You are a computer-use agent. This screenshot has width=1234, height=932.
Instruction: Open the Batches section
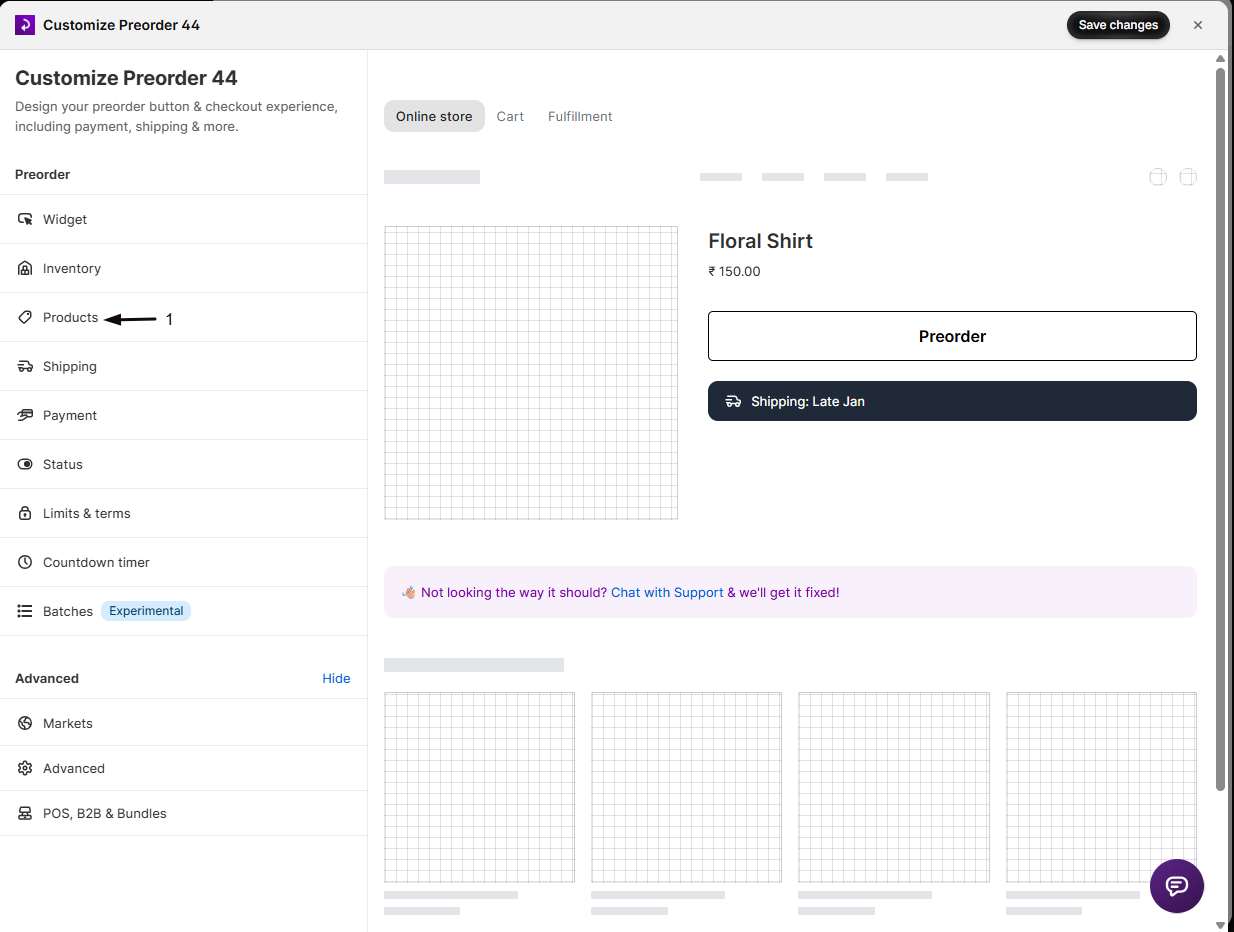click(184, 611)
